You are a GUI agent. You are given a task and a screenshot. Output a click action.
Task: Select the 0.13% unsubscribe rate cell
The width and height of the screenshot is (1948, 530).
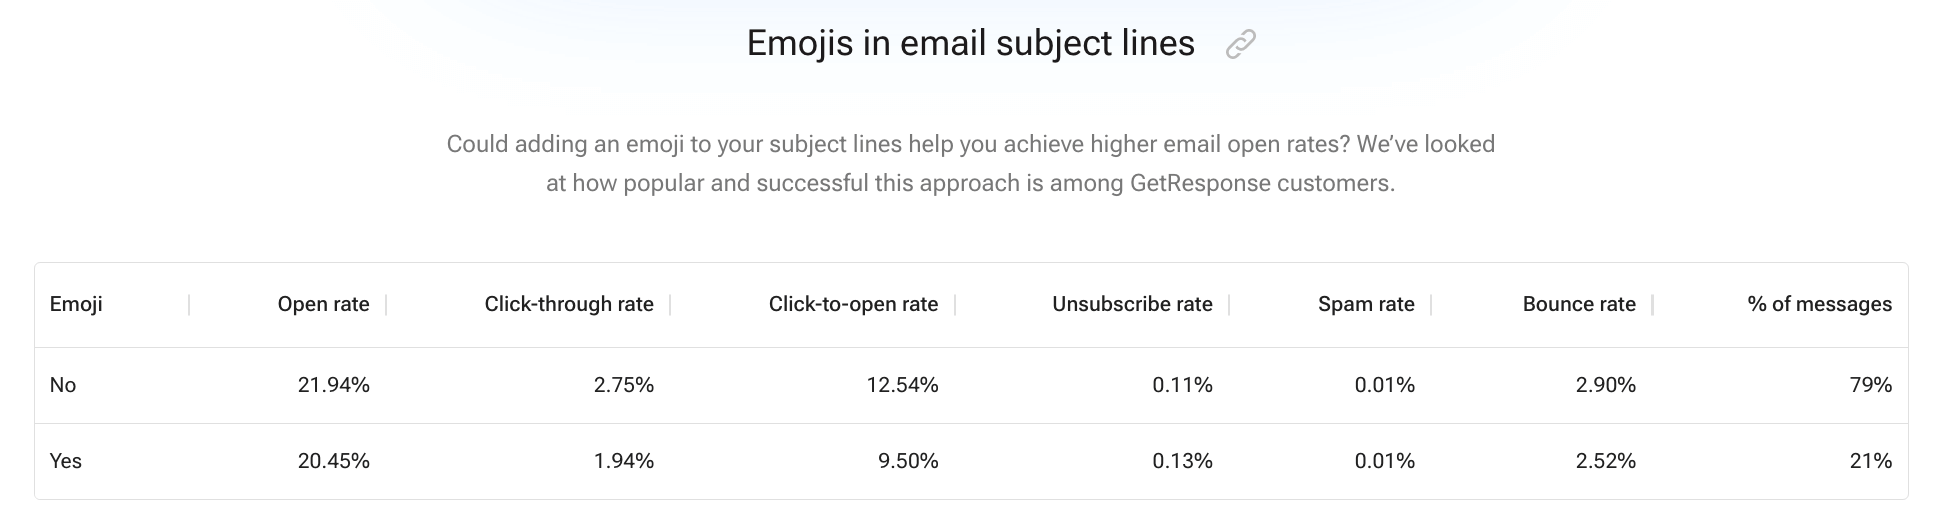(1182, 461)
